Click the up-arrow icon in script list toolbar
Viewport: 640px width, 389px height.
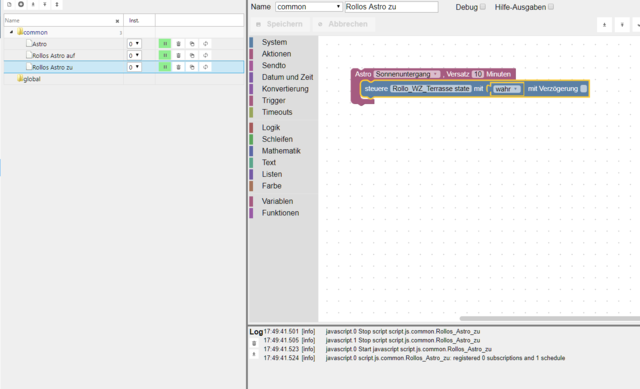click(x=33, y=4)
